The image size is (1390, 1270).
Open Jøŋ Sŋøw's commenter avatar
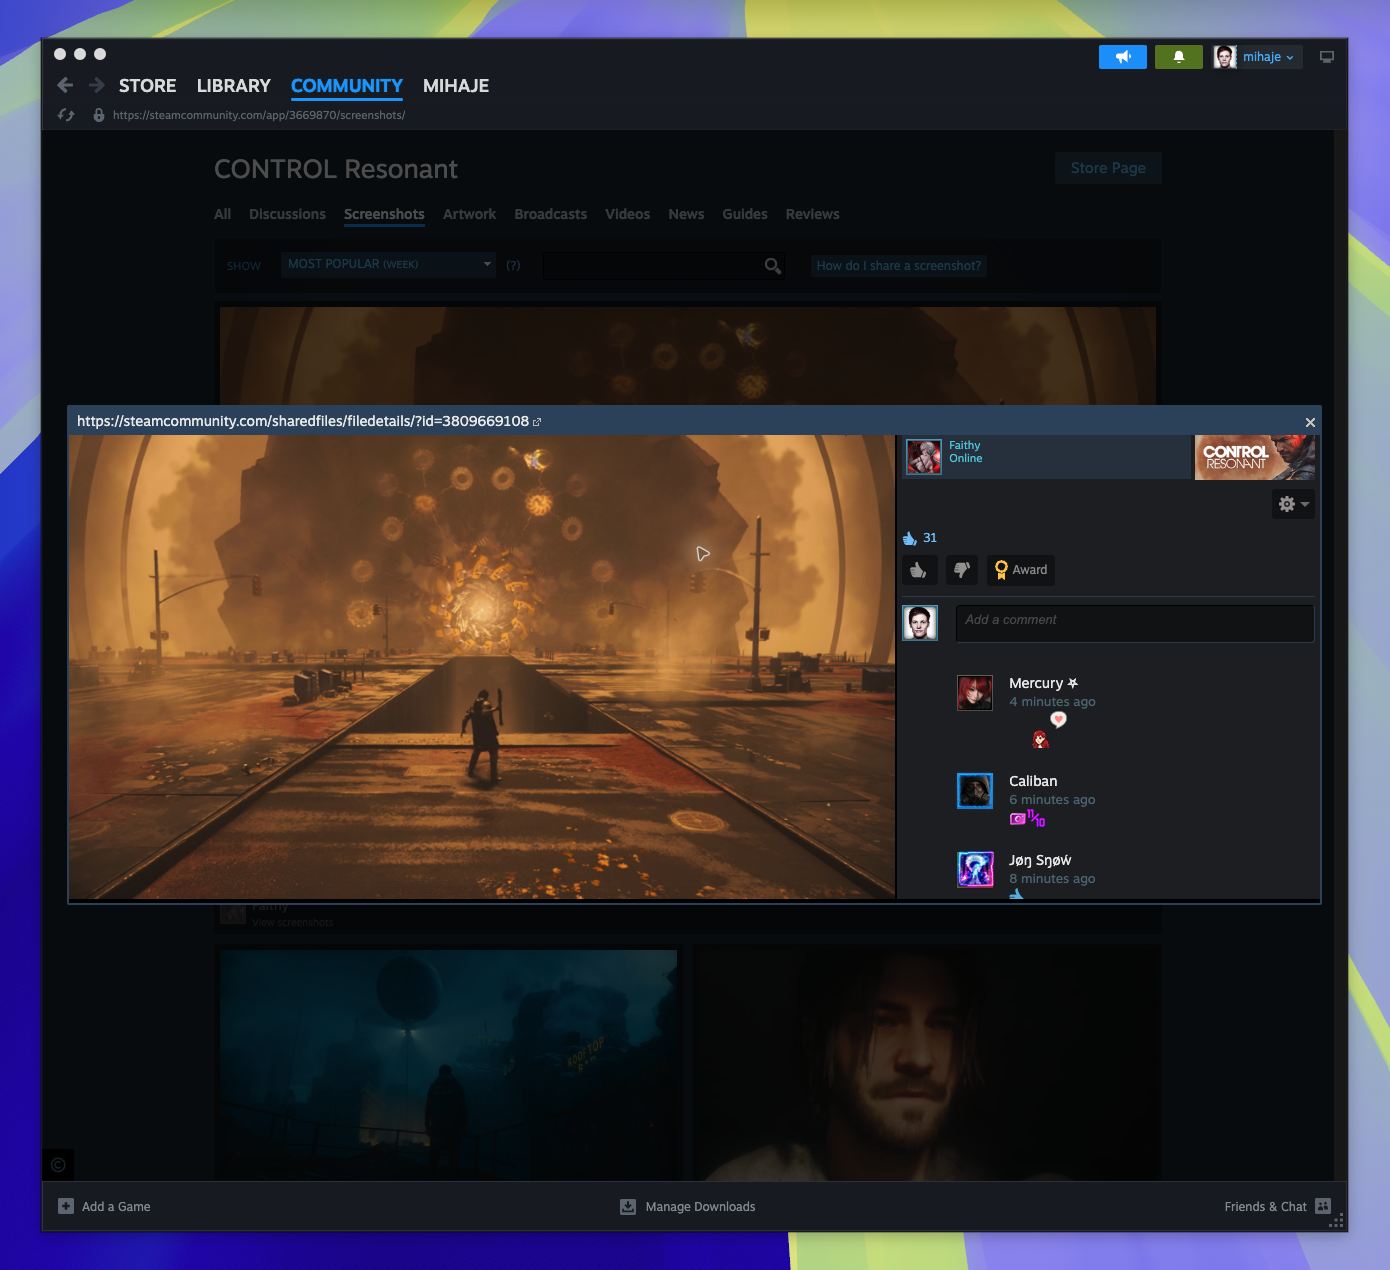click(x=975, y=870)
